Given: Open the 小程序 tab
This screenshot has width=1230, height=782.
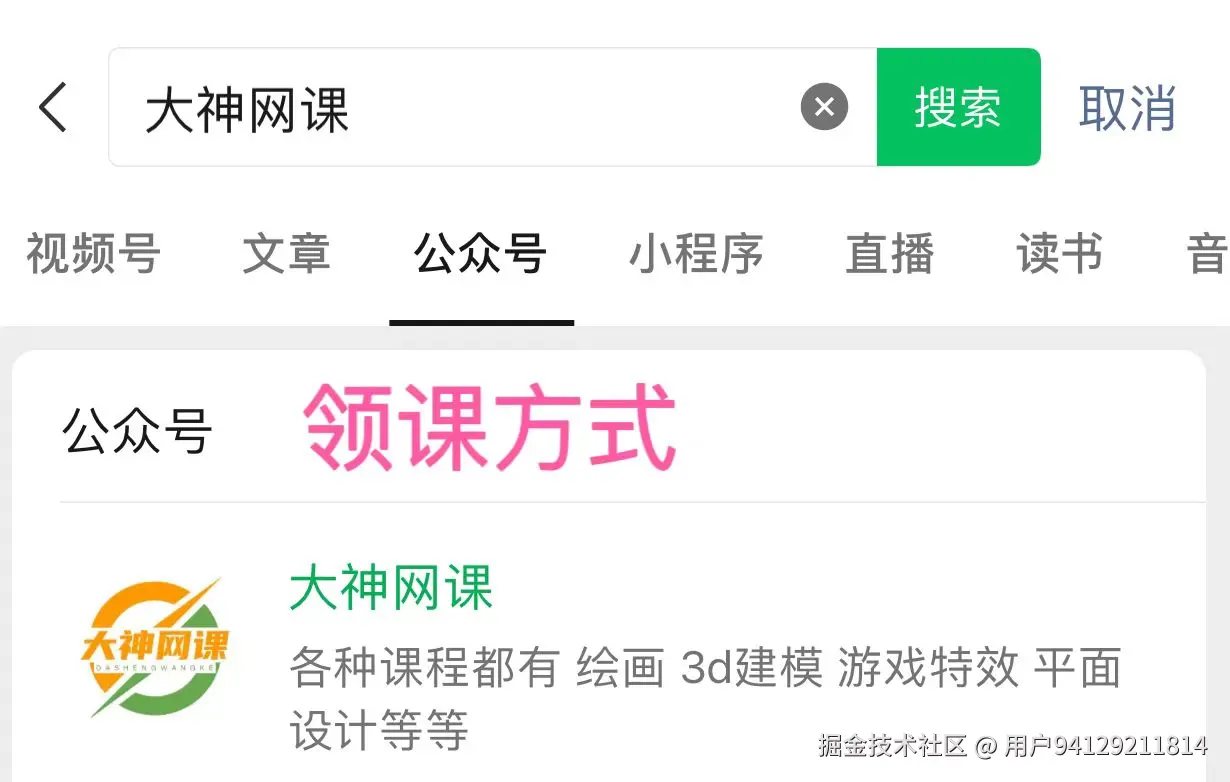Looking at the screenshot, I should pyautogui.click(x=696, y=254).
